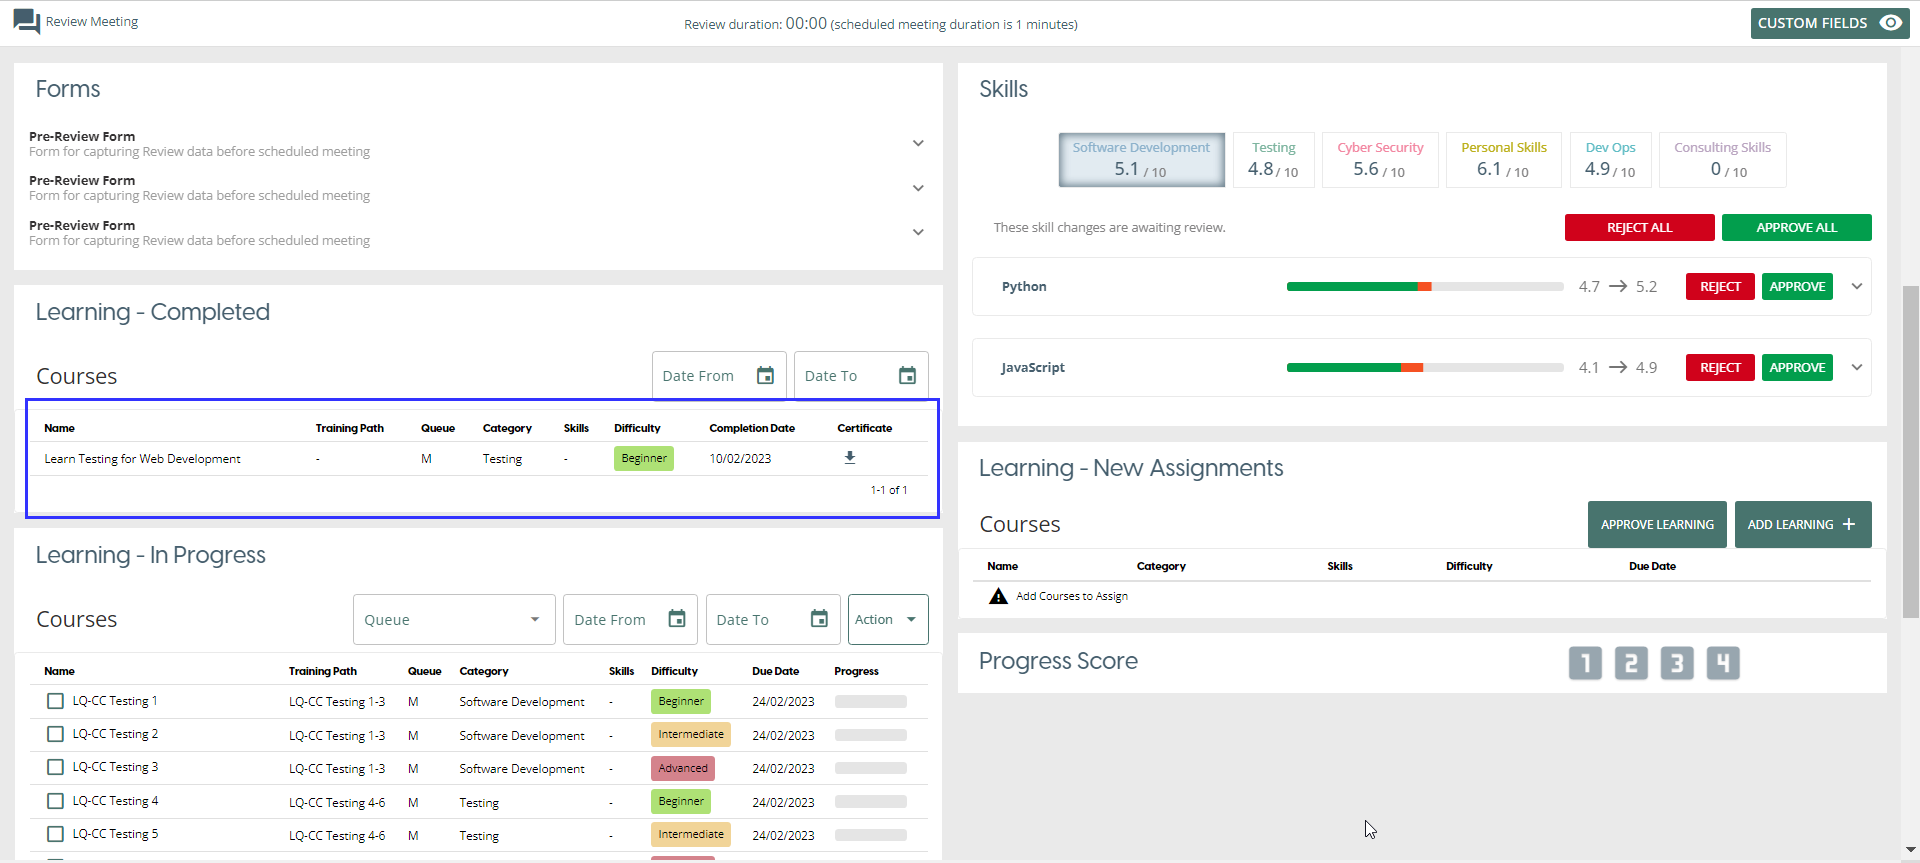Viewport: 1920px width, 863px height.
Task: Approve the Python skill change
Action: tap(1796, 287)
